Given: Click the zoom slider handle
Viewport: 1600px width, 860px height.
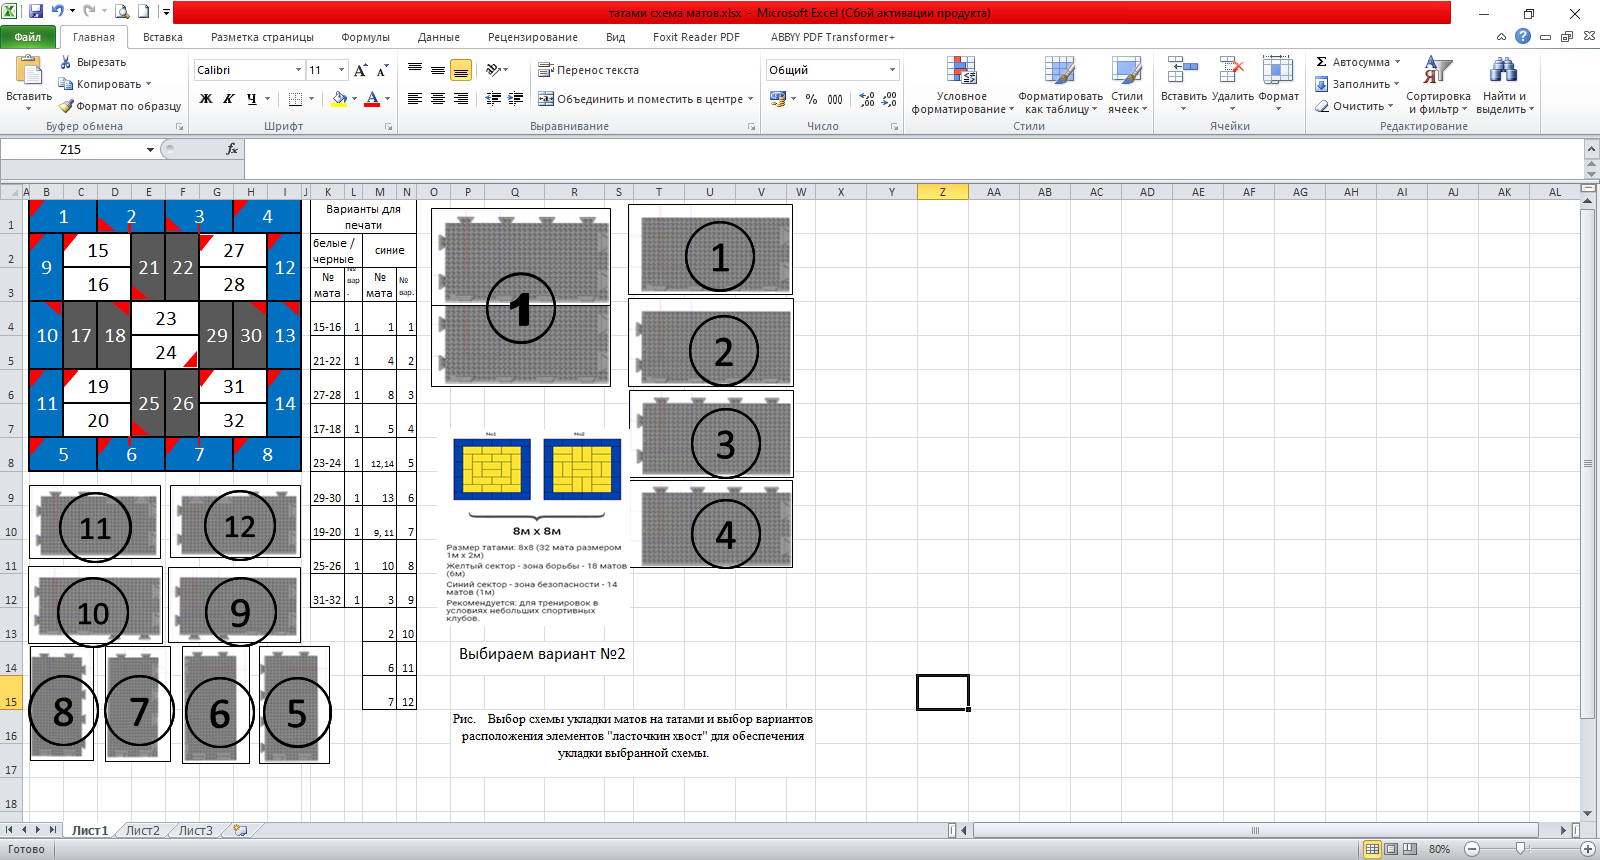Looking at the screenshot, I should pyautogui.click(x=1520, y=848).
